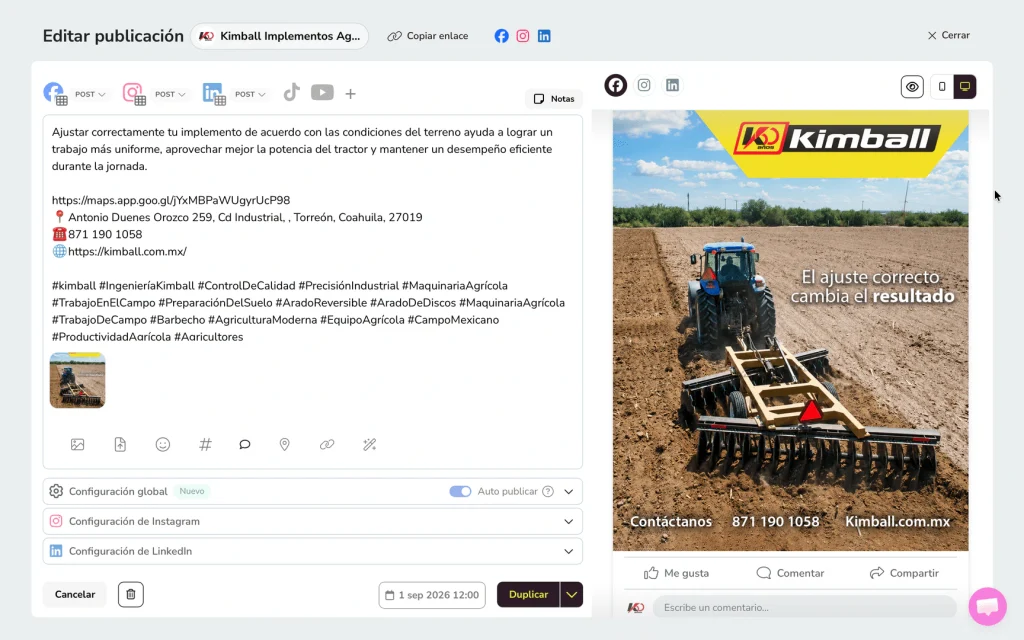Image resolution: width=1024 pixels, height=640 pixels.
Task: Open the AI magic wand assistant
Action: pyautogui.click(x=370, y=445)
